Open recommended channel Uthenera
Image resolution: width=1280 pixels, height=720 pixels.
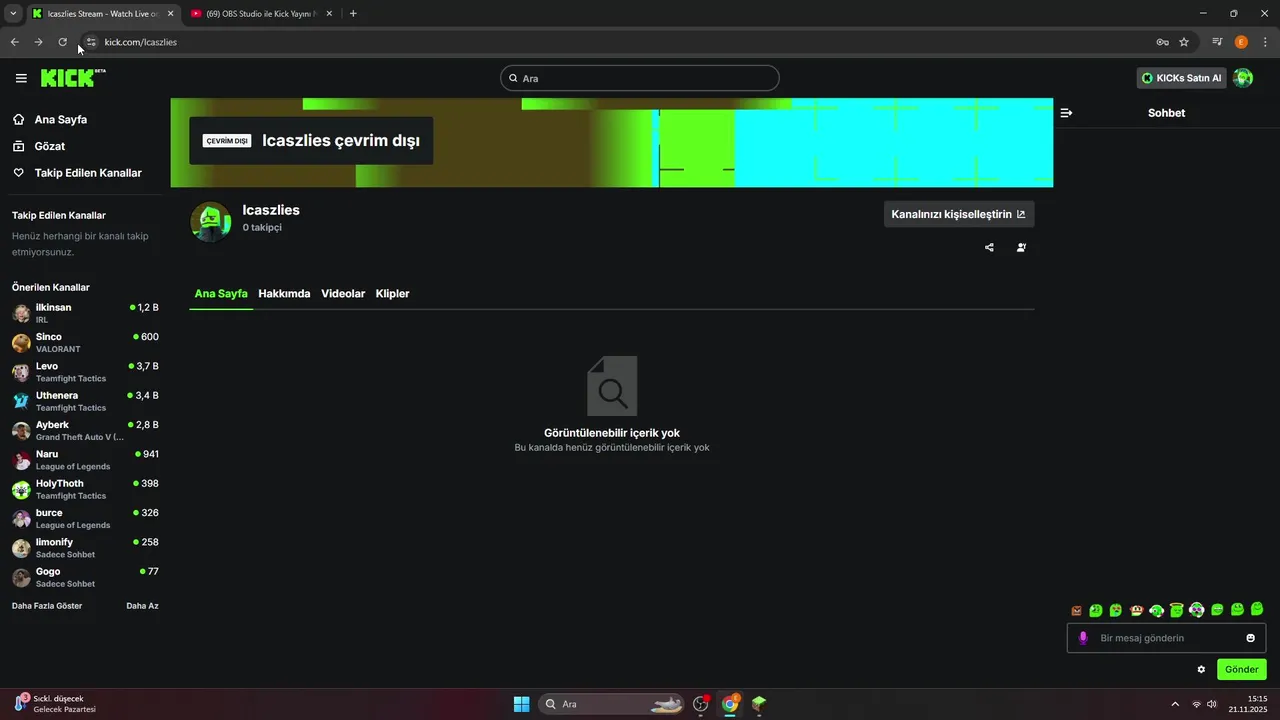click(x=85, y=401)
